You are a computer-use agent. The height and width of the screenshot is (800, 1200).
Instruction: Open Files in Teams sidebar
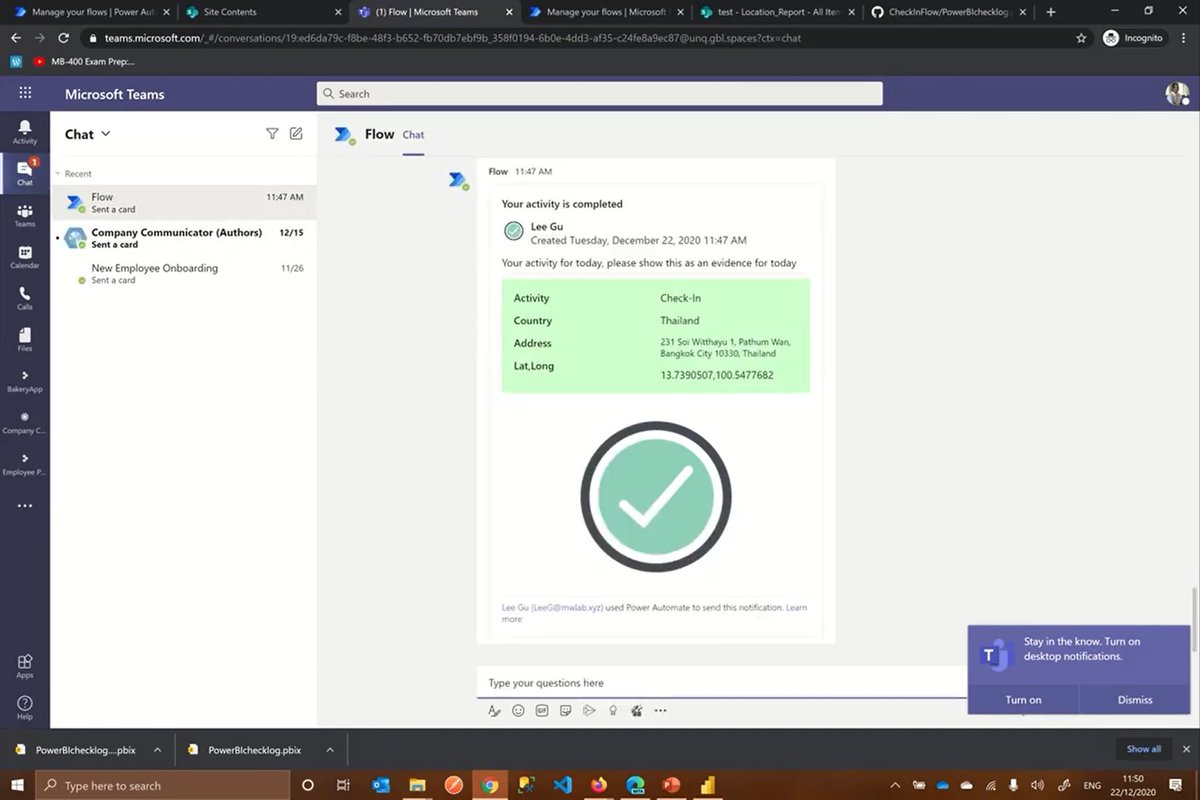tap(25, 339)
